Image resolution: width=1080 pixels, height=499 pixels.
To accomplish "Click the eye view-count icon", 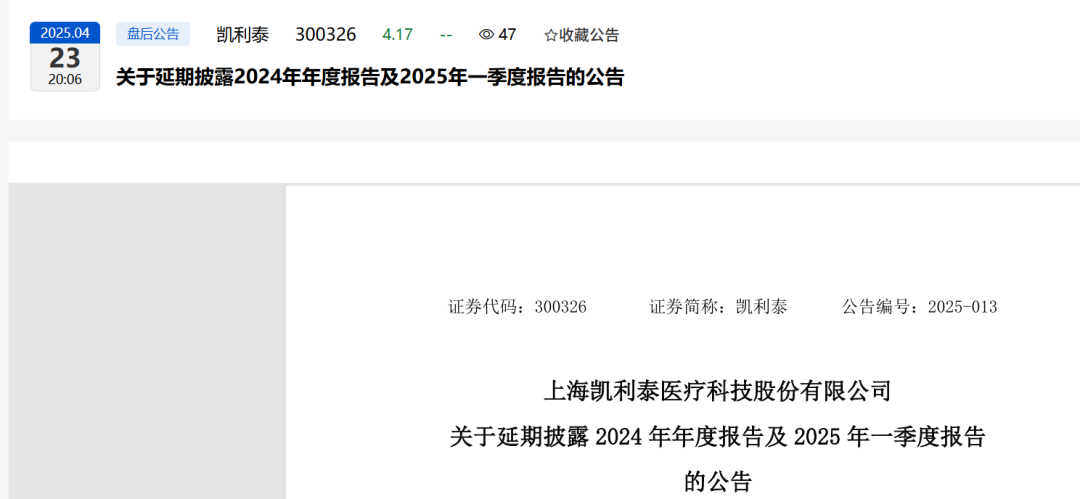I will (486, 34).
